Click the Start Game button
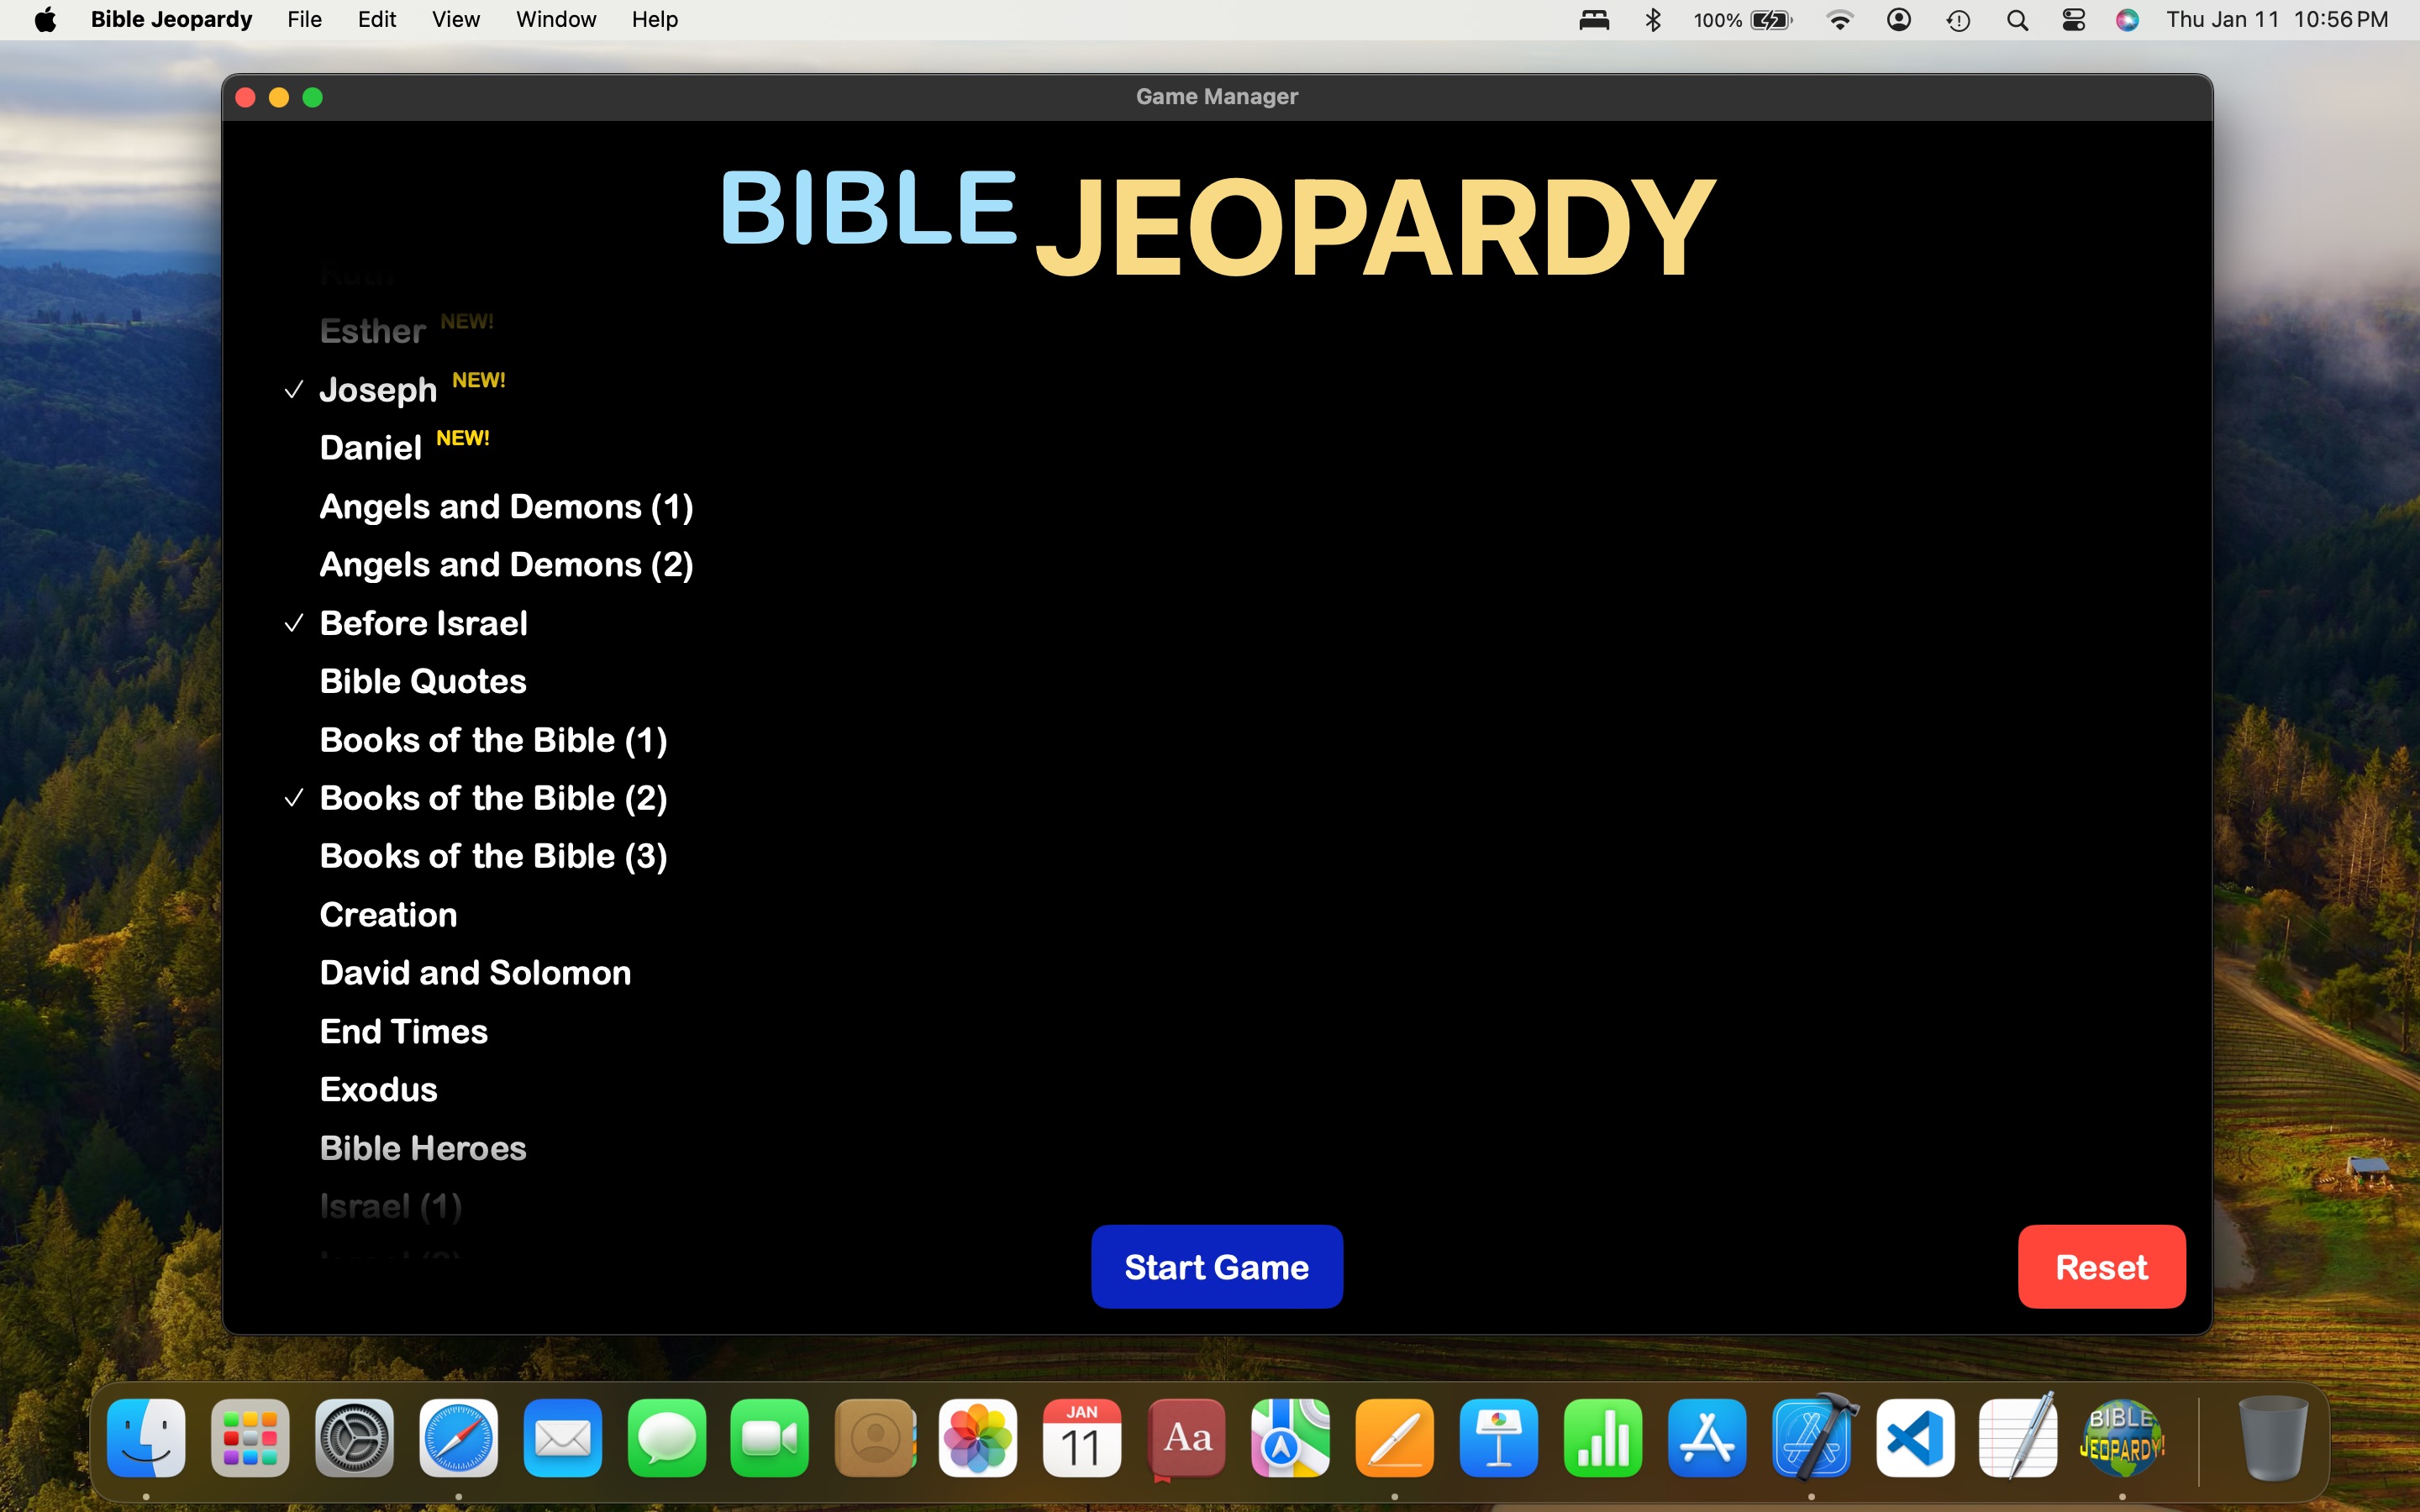Viewport: 2420px width, 1512px height. (x=1217, y=1267)
